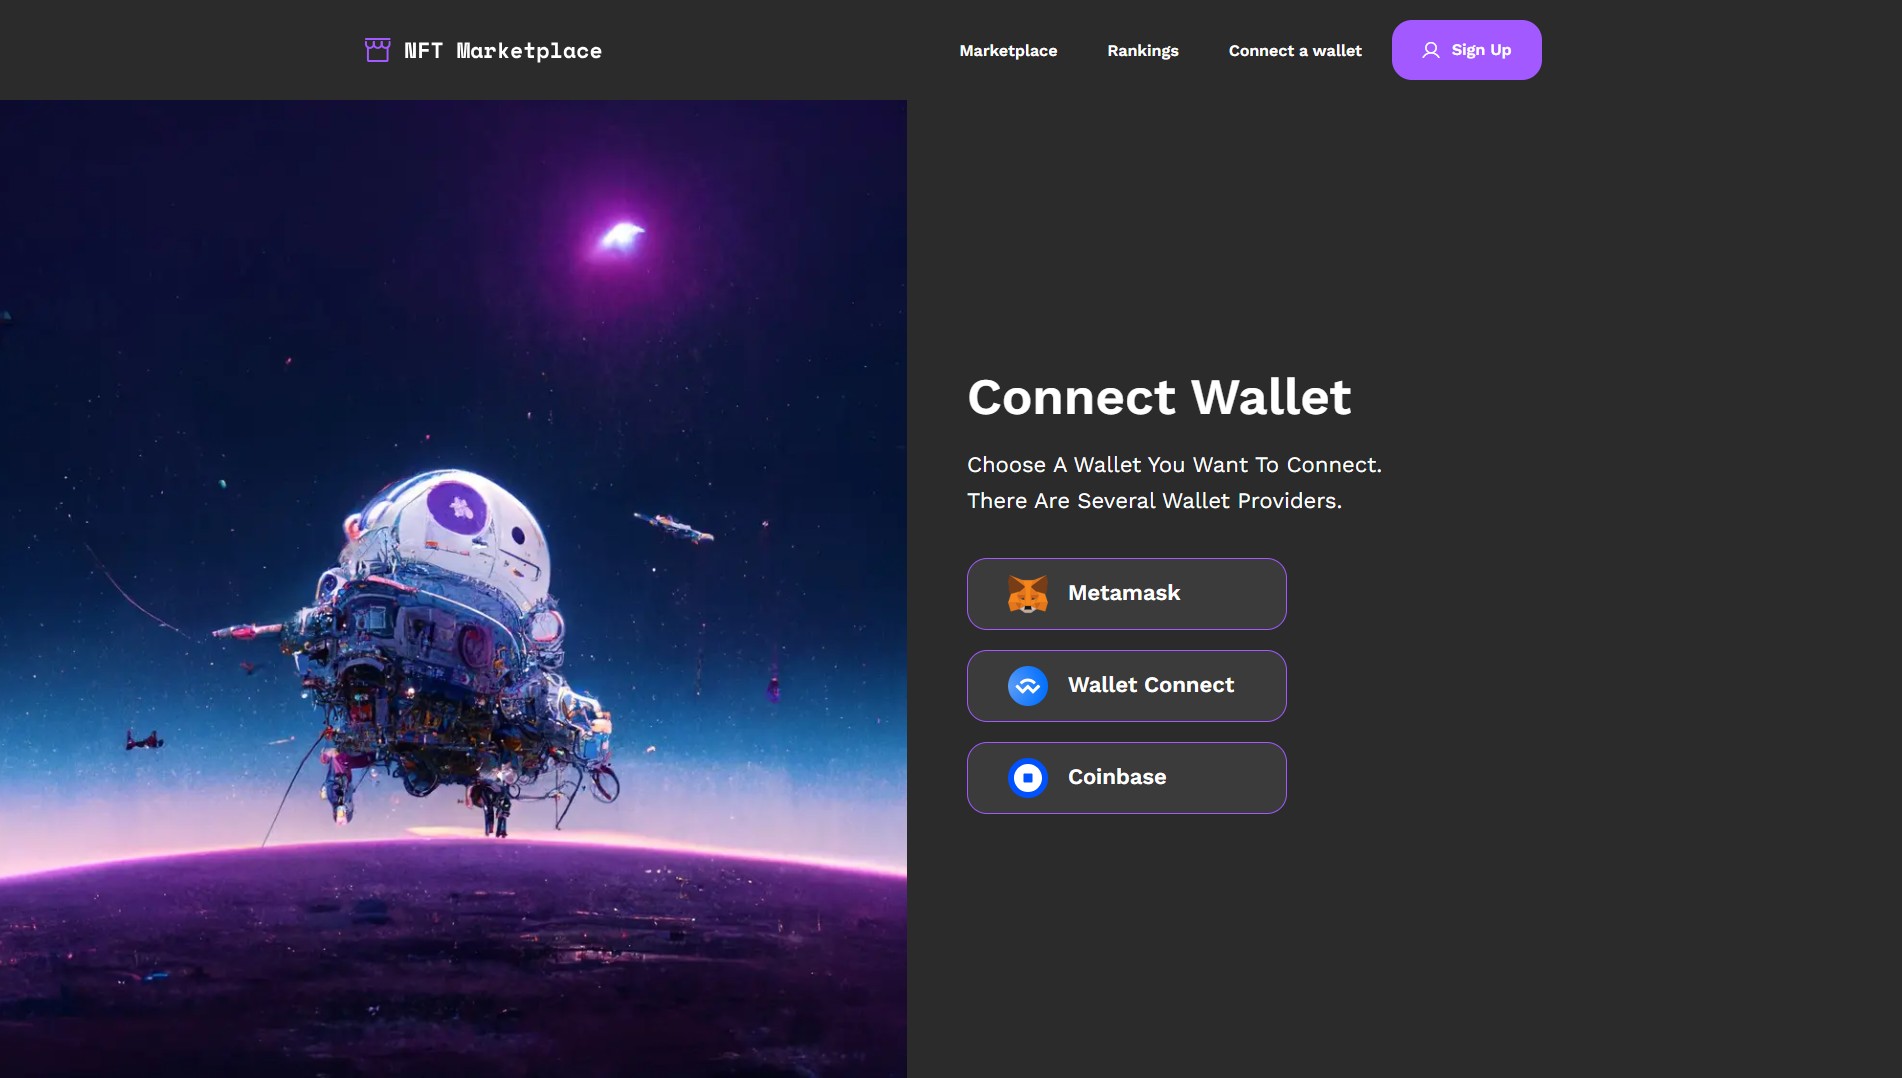
Task: Click the Sign Up button
Action: pos(1466,50)
